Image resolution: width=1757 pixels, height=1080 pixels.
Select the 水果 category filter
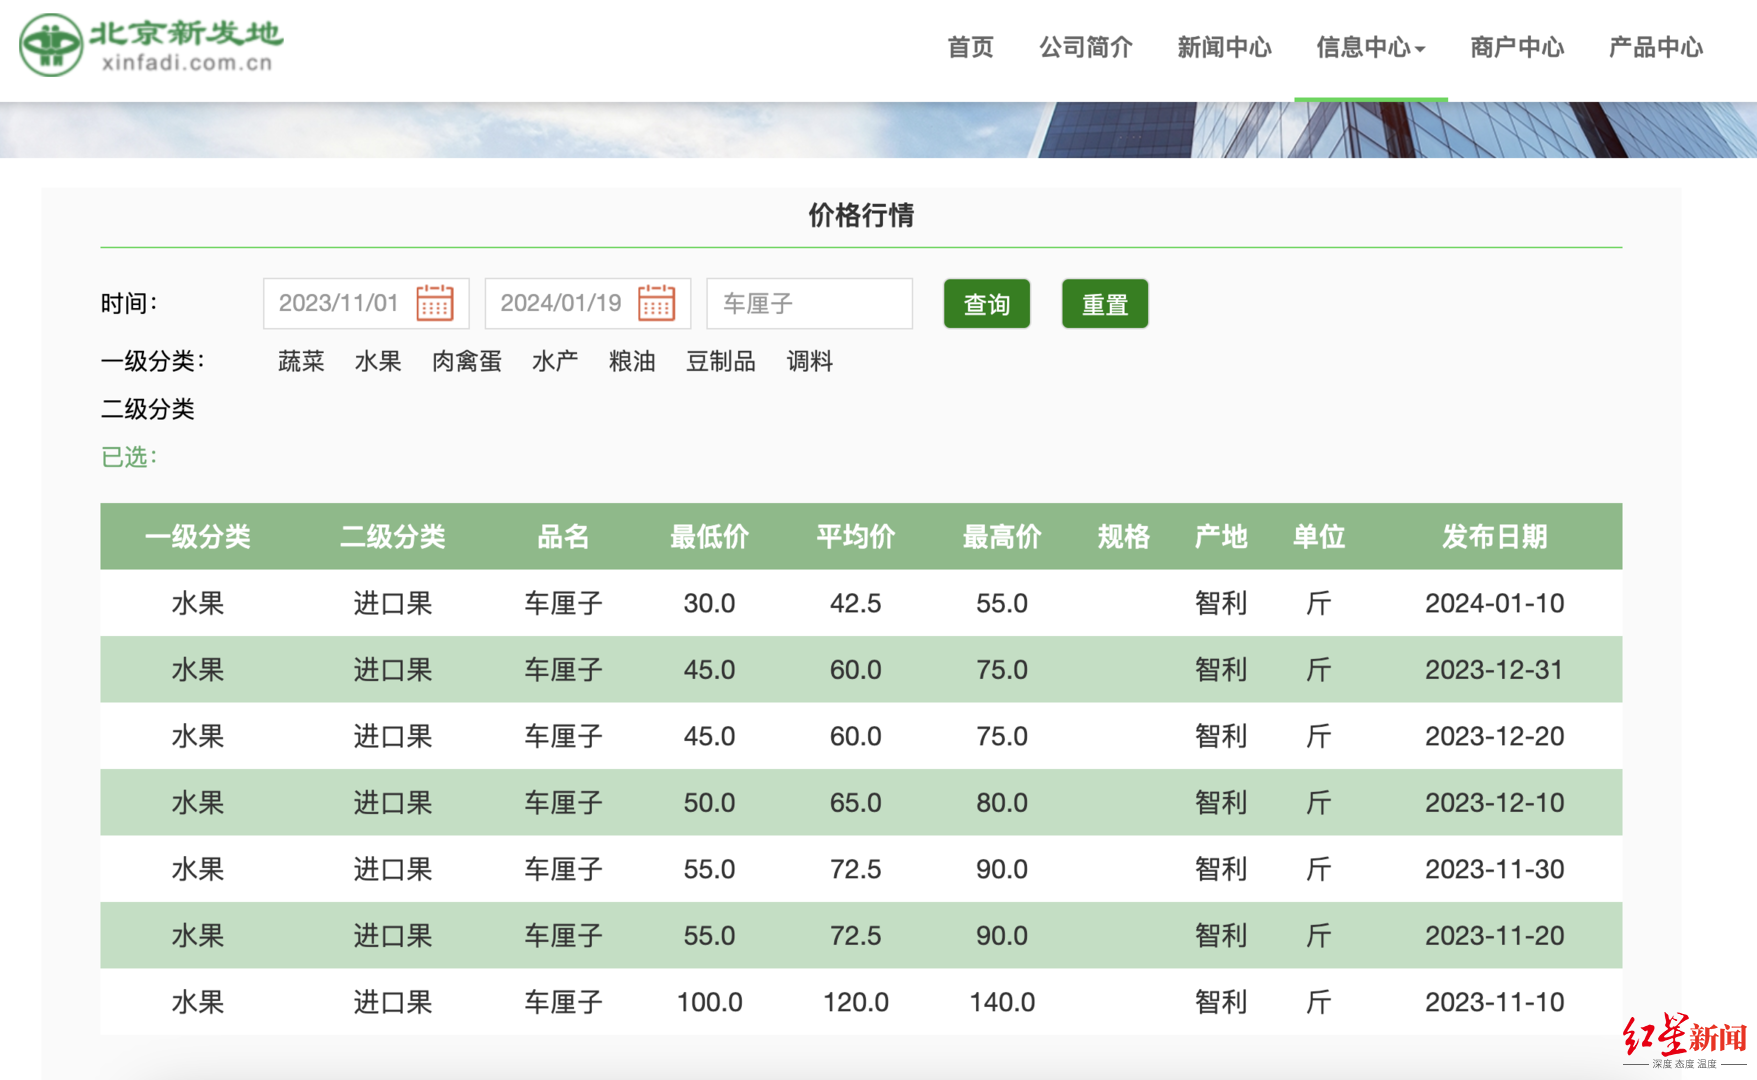377,362
